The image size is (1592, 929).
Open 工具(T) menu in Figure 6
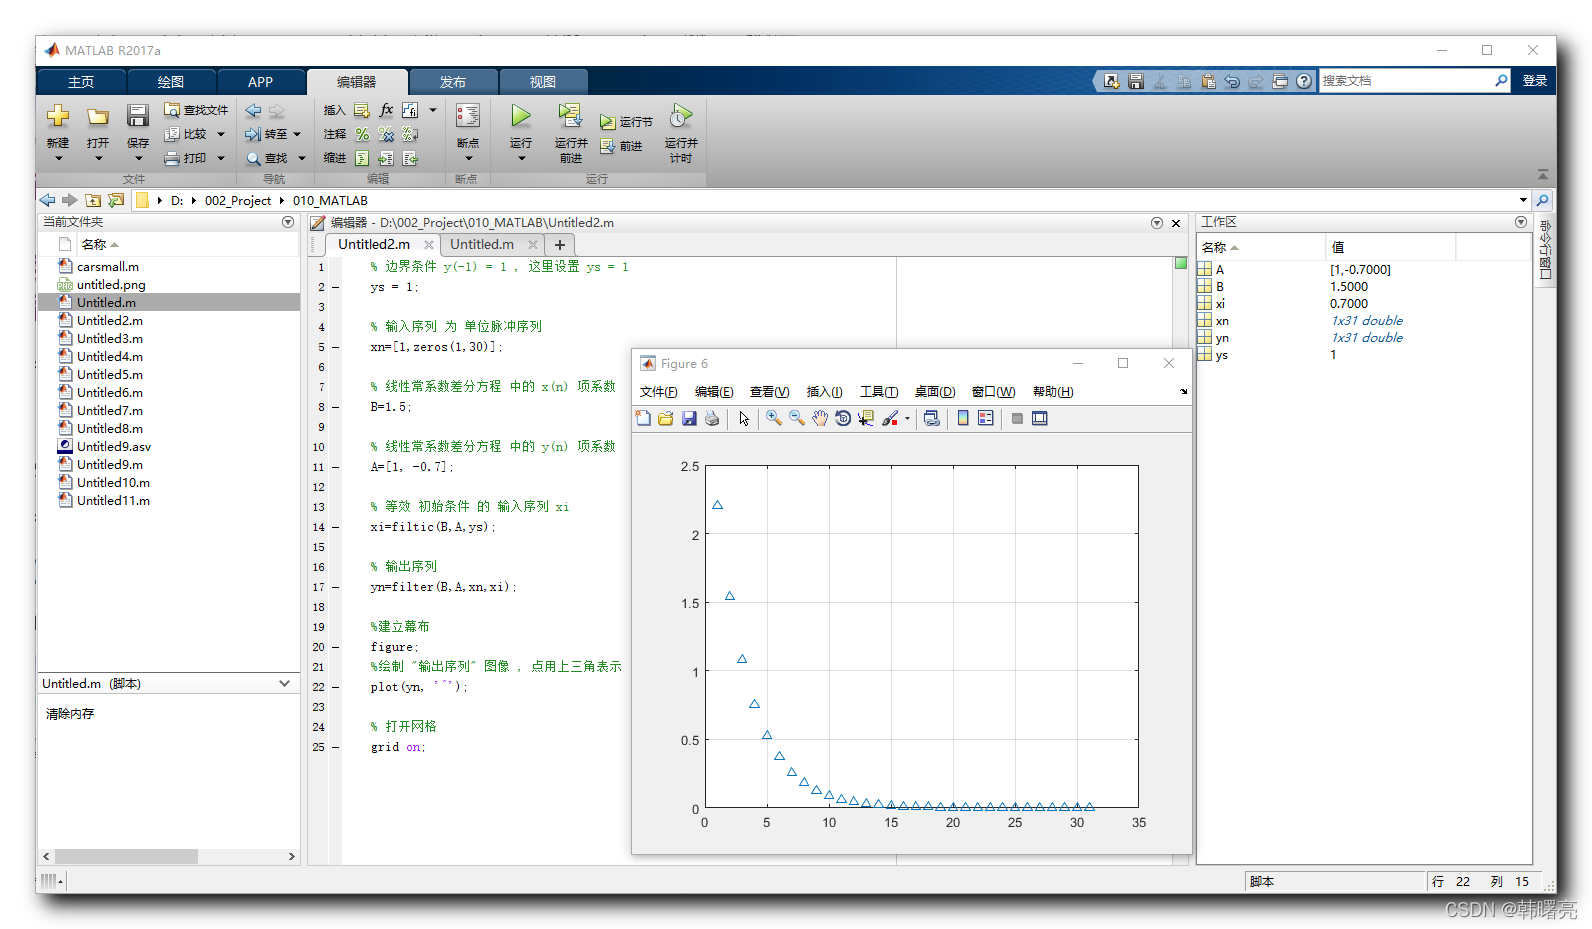coord(879,392)
